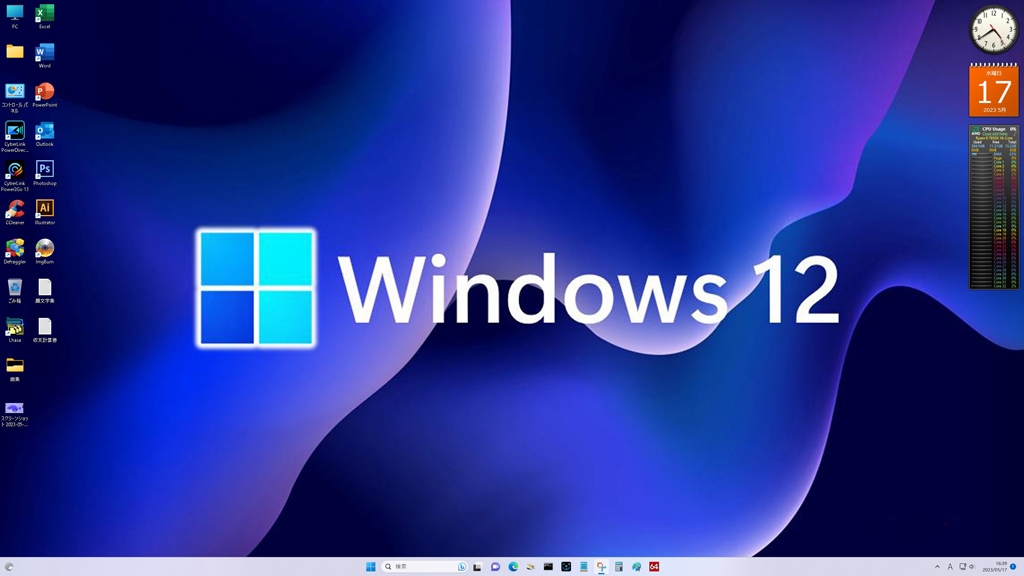Open Bing chat icon in search box
This screenshot has height=576, width=1024.
click(462, 566)
